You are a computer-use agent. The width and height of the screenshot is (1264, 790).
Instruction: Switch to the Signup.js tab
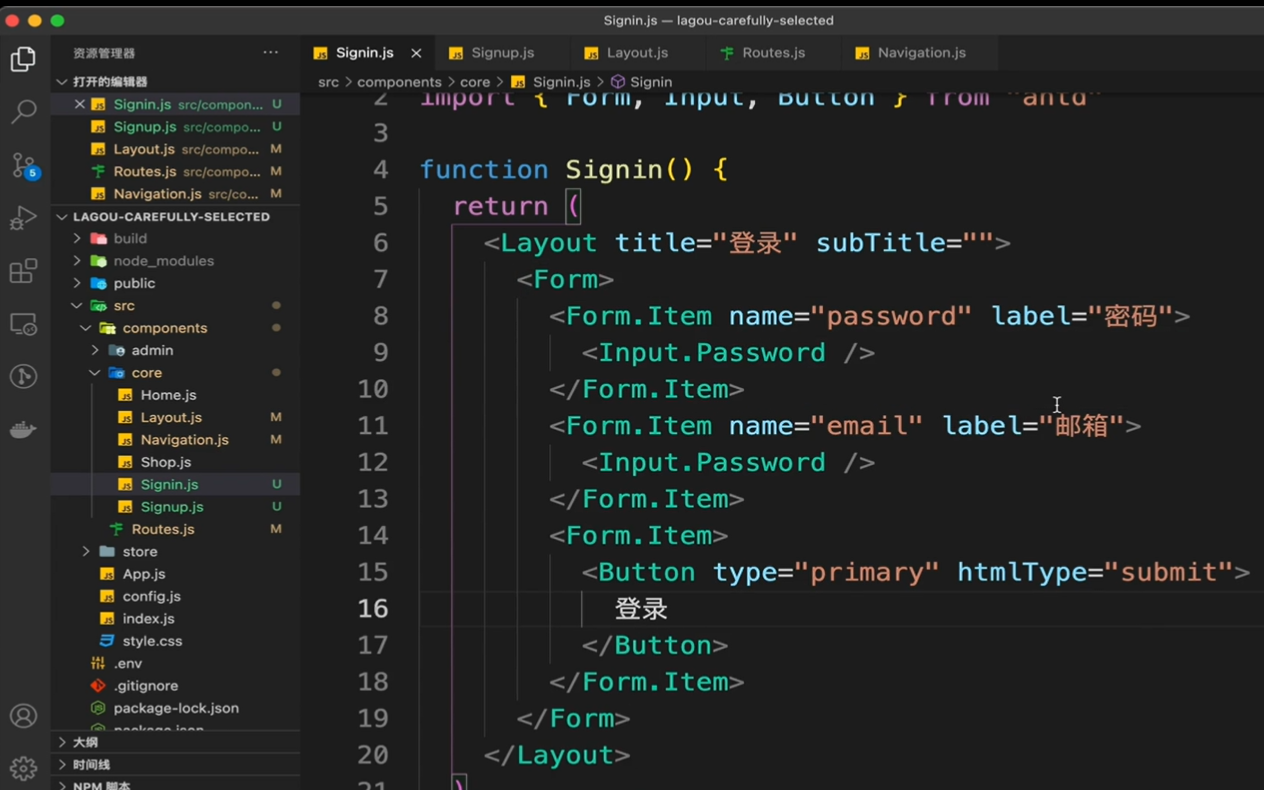[x=503, y=53]
